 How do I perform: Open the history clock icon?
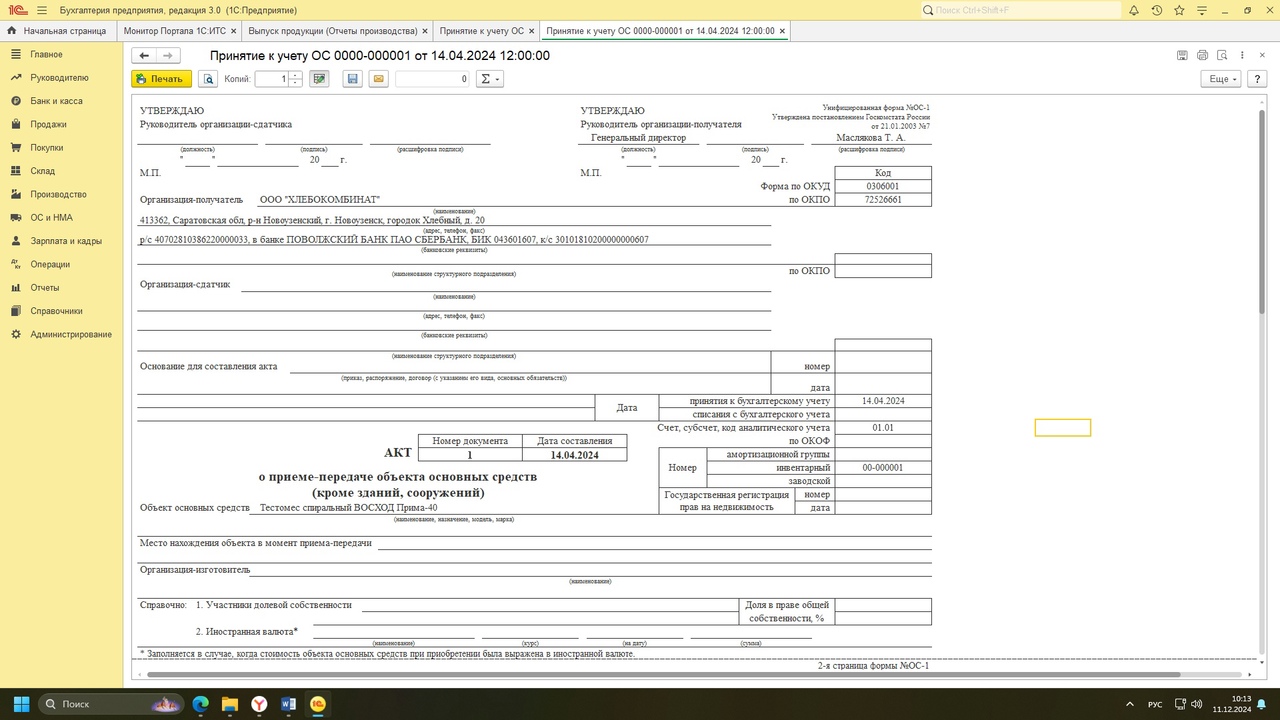[1157, 10]
